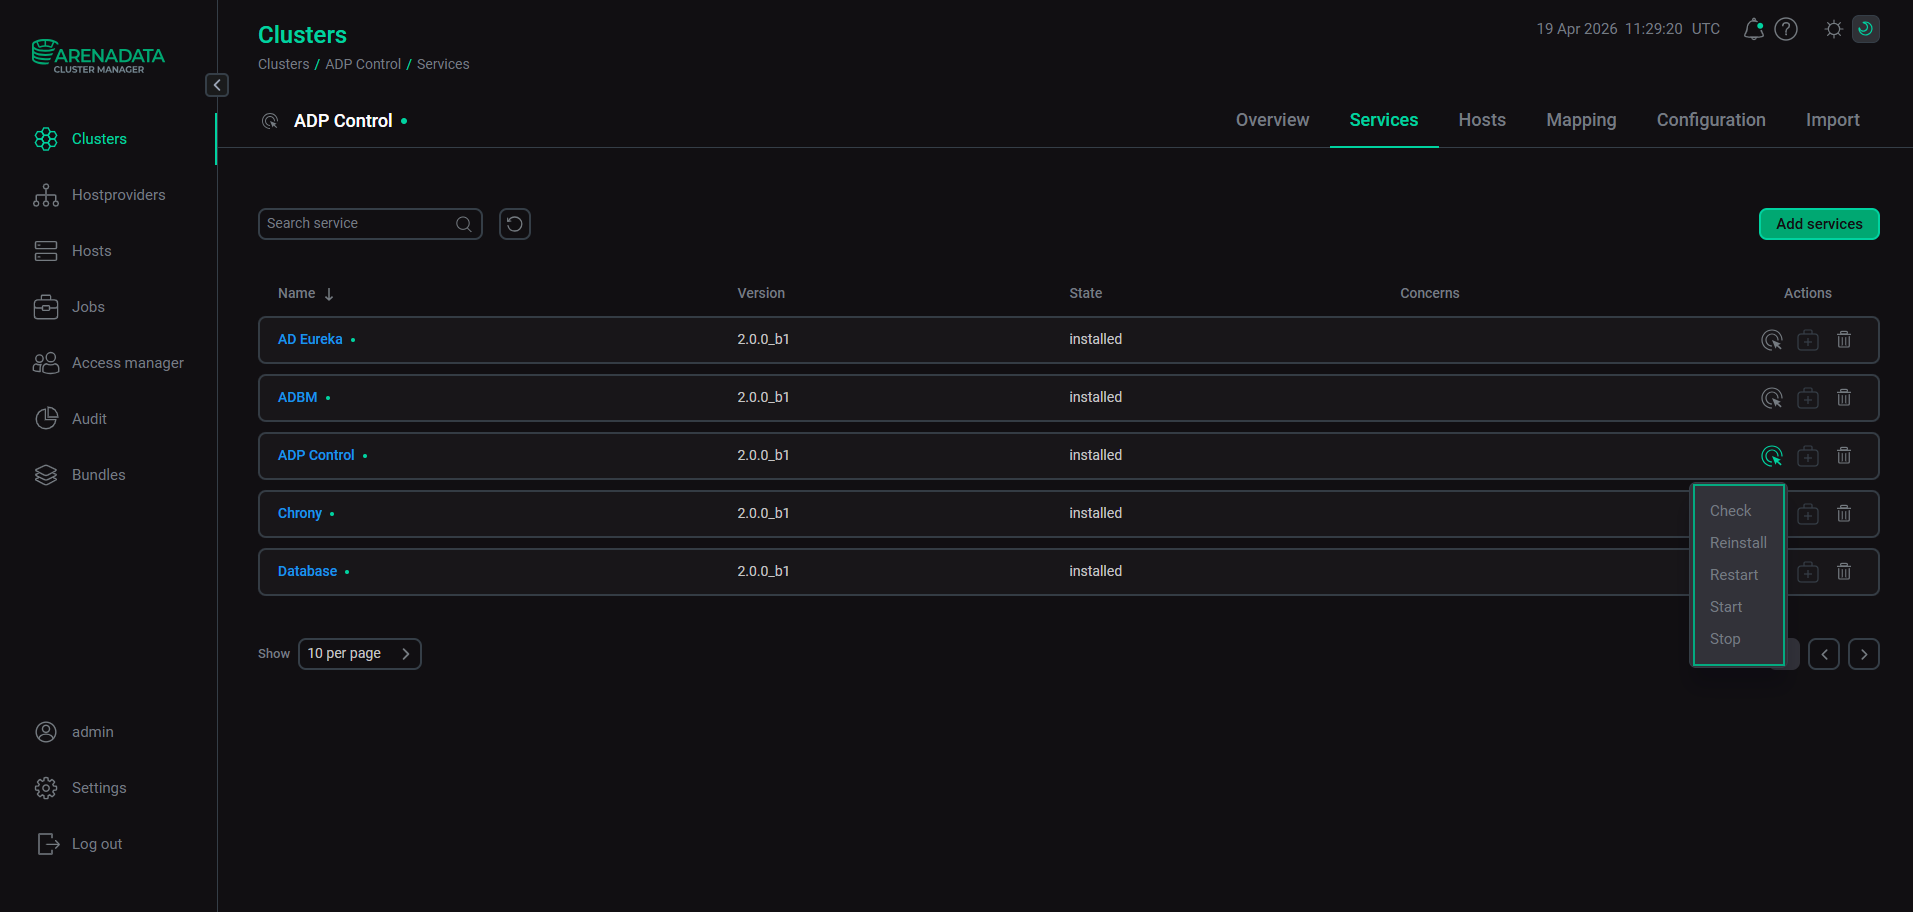Click the Concerns column header
Image resolution: width=1913 pixels, height=912 pixels.
[1429, 294]
